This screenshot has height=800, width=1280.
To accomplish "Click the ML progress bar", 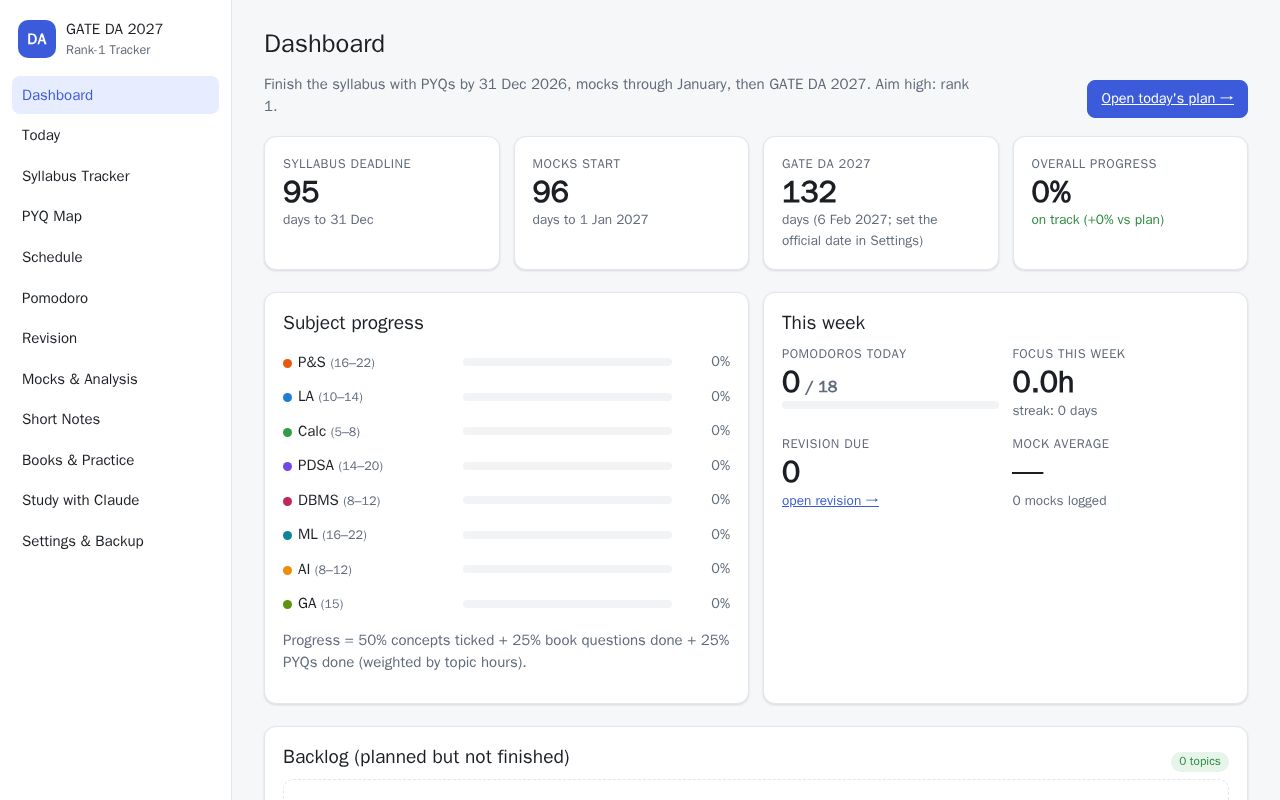I will pyautogui.click(x=567, y=535).
